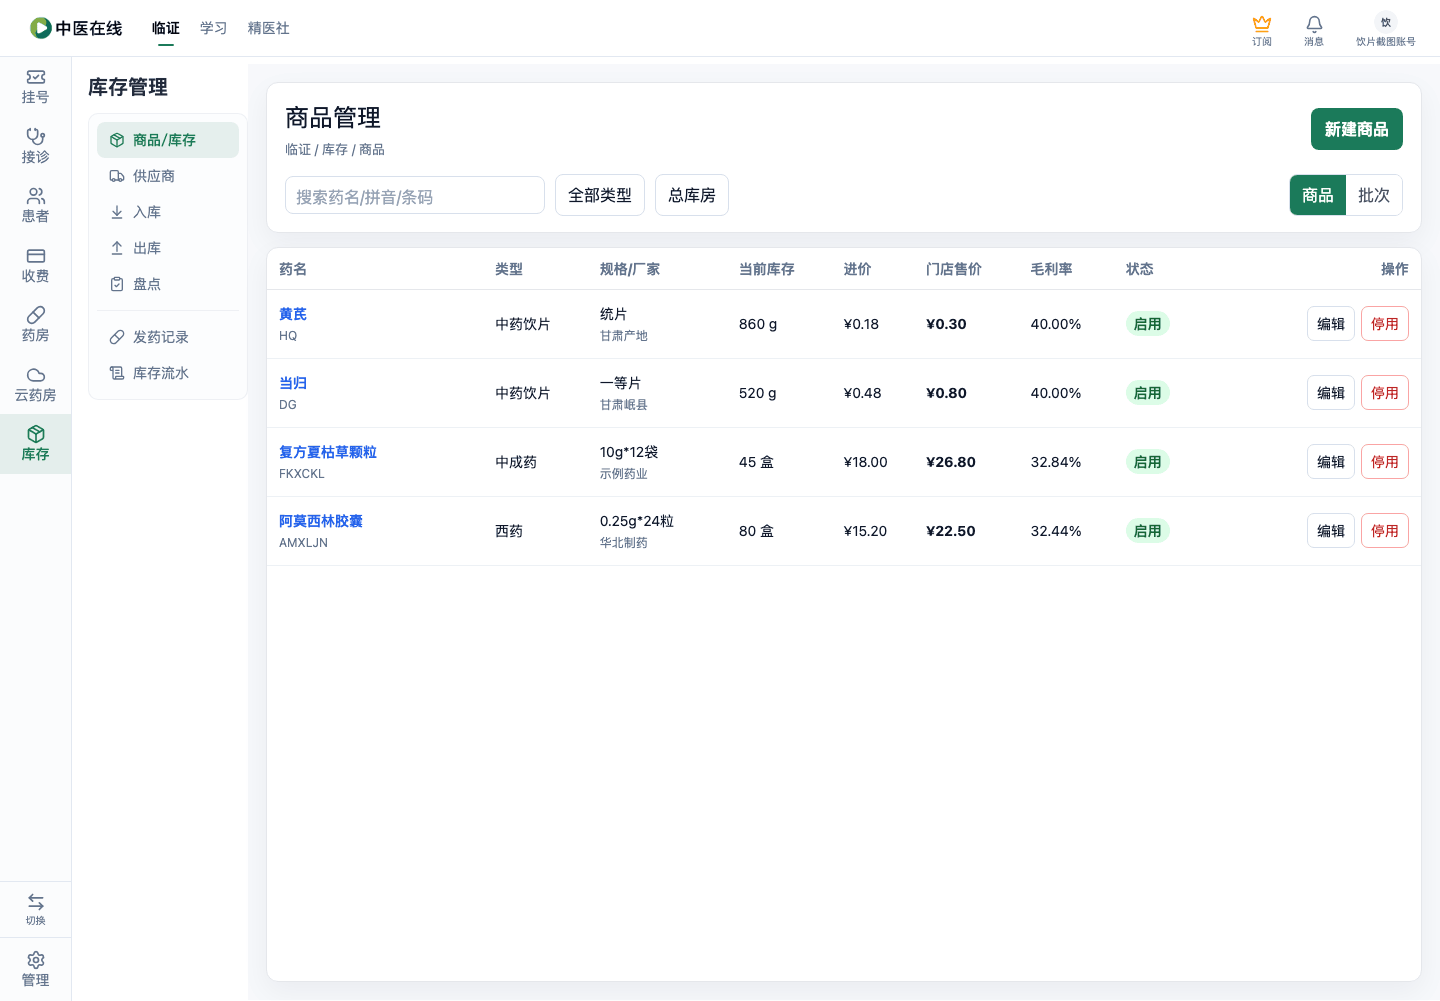
Task: Click the 药名 column header
Action: click(x=293, y=269)
